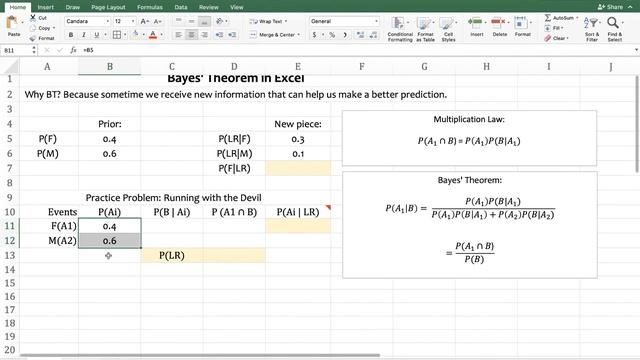Switch to the Insert tab

click(x=45, y=7)
